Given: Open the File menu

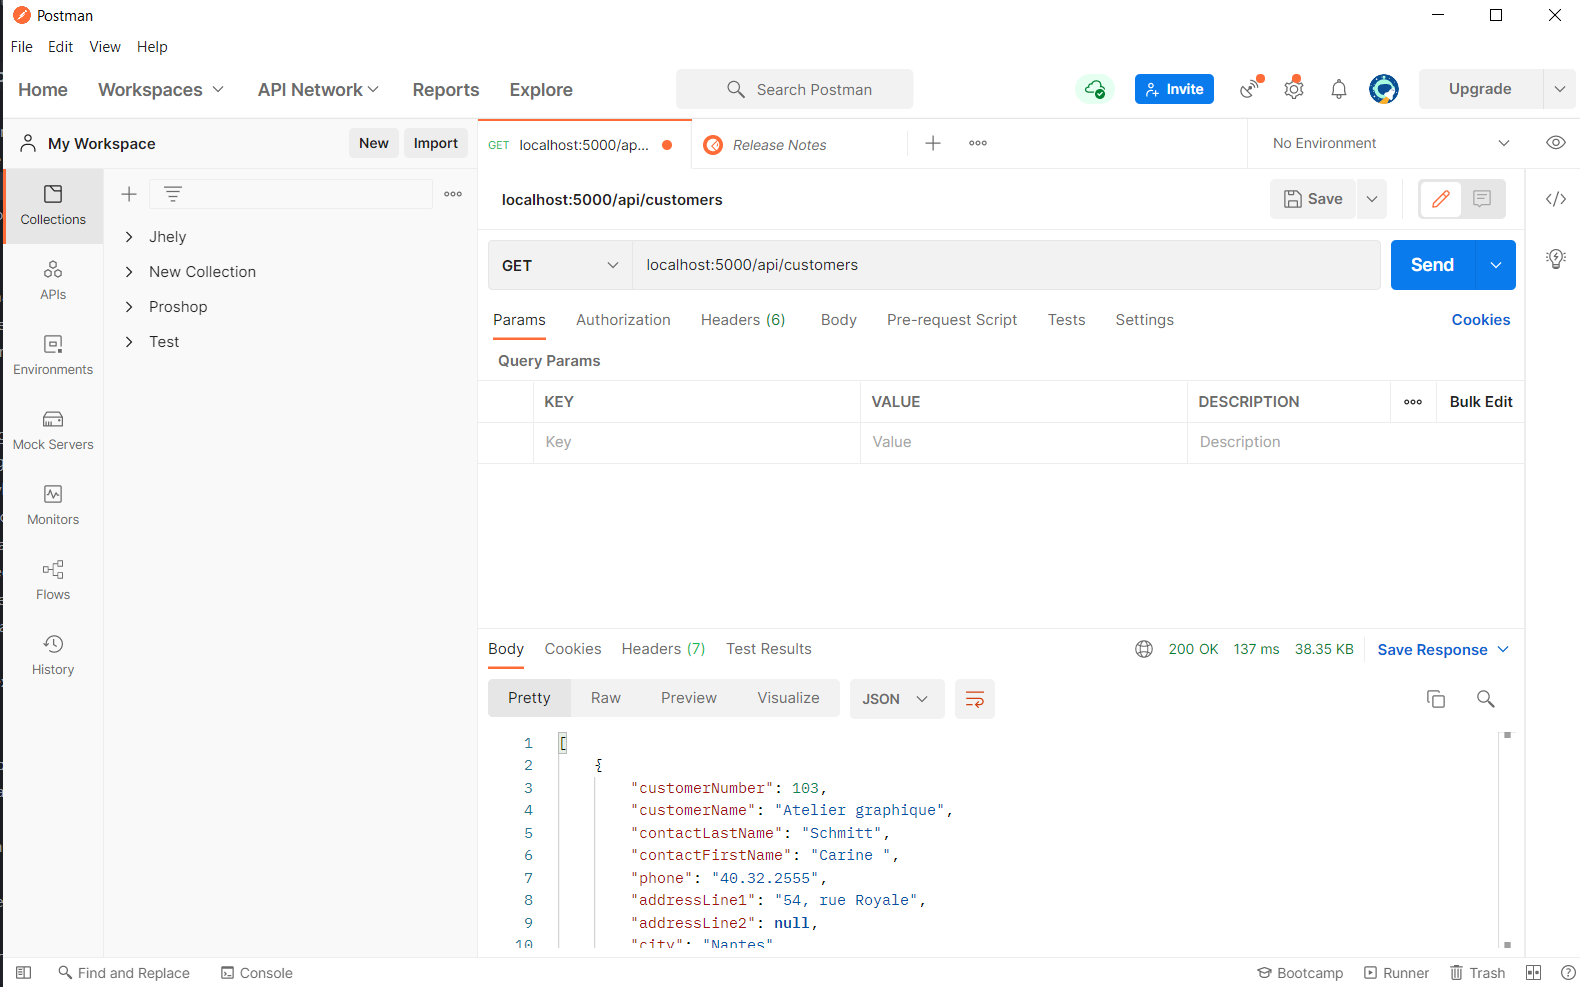Looking at the screenshot, I should [x=22, y=47].
